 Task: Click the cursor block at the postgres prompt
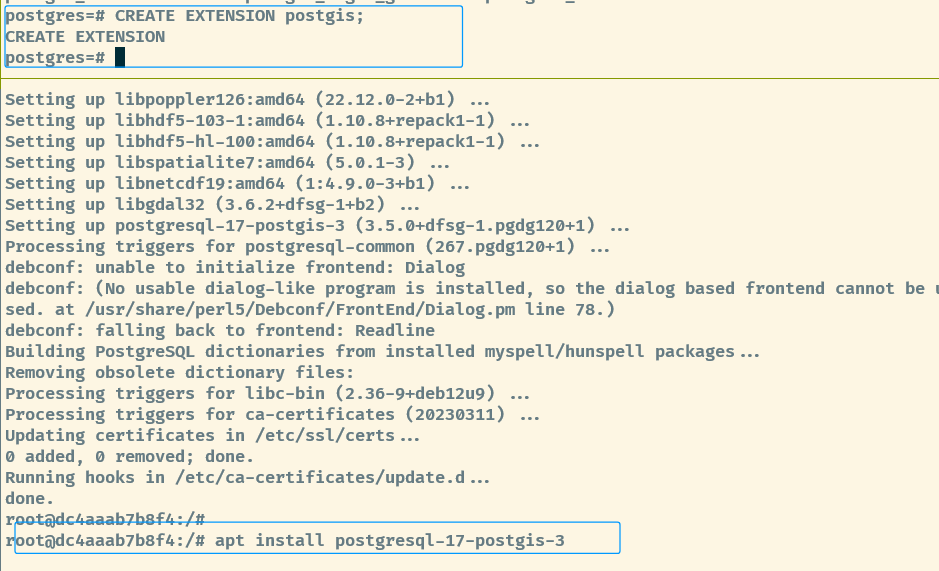pyautogui.click(x=120, y=58)
